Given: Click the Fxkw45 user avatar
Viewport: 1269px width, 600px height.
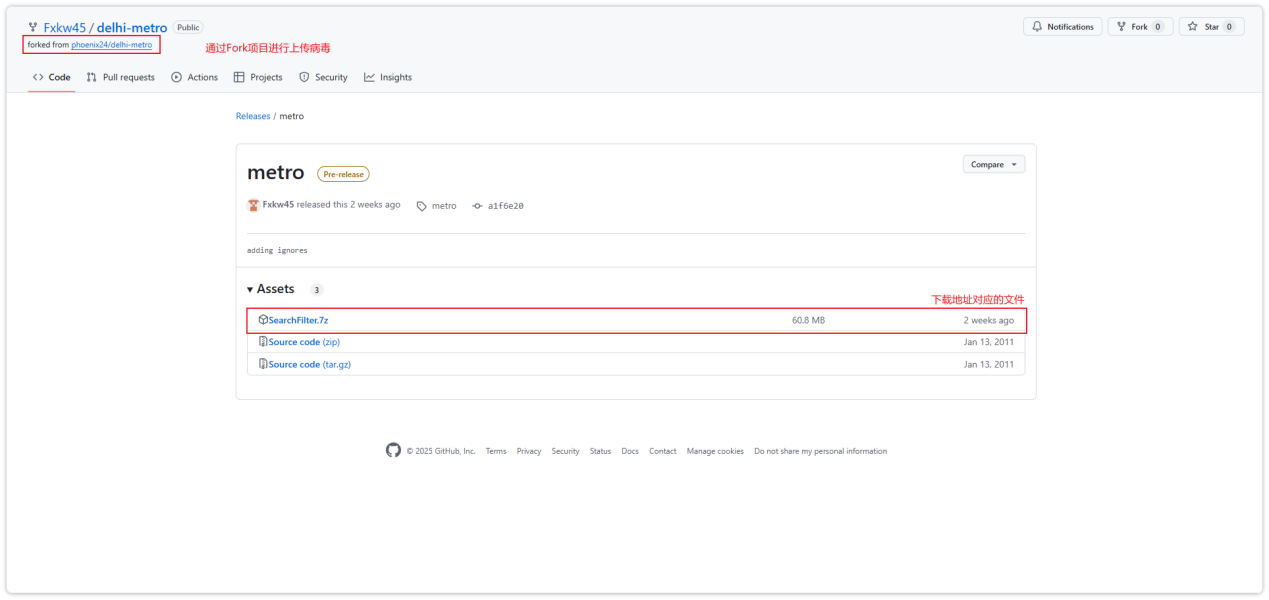Looking at the screenshot, I should (x=253, y=205).
